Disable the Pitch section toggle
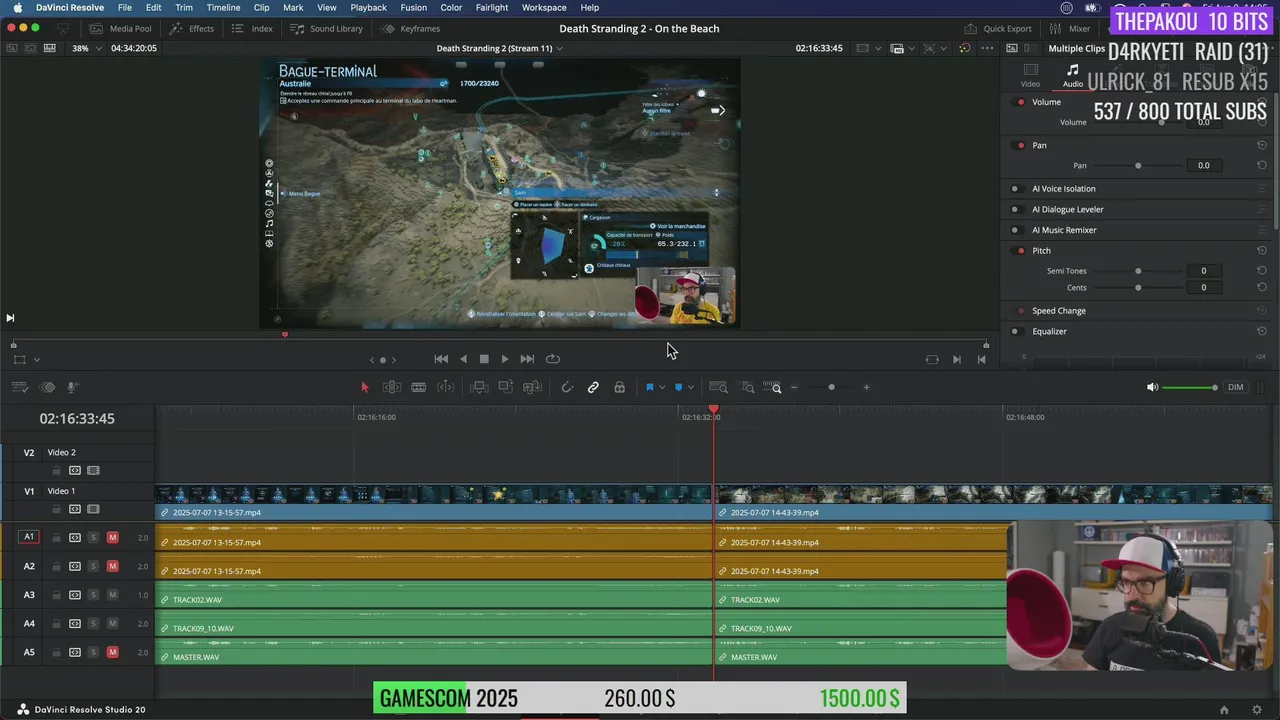The width and height of the screenshot is (1280, 720). pos(1020,251)
